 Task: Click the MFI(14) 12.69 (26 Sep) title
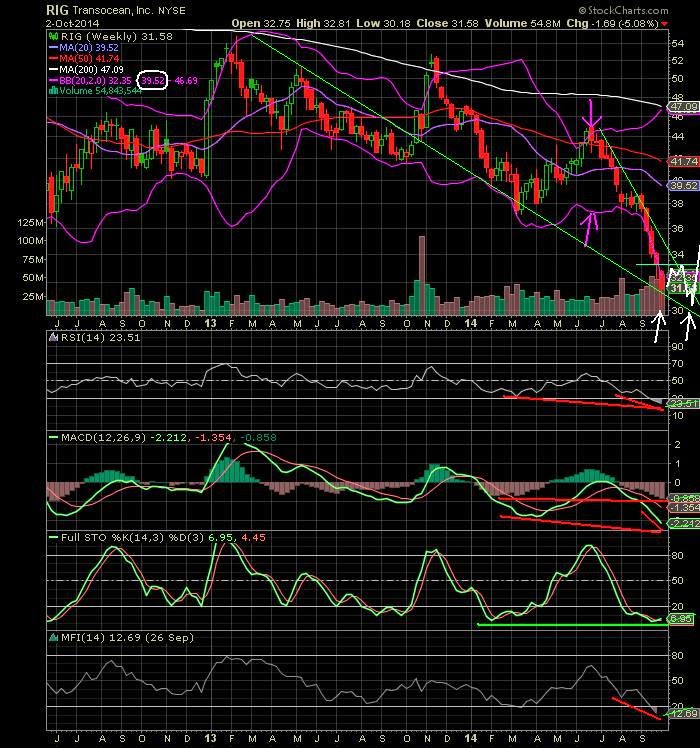(127, 637)
